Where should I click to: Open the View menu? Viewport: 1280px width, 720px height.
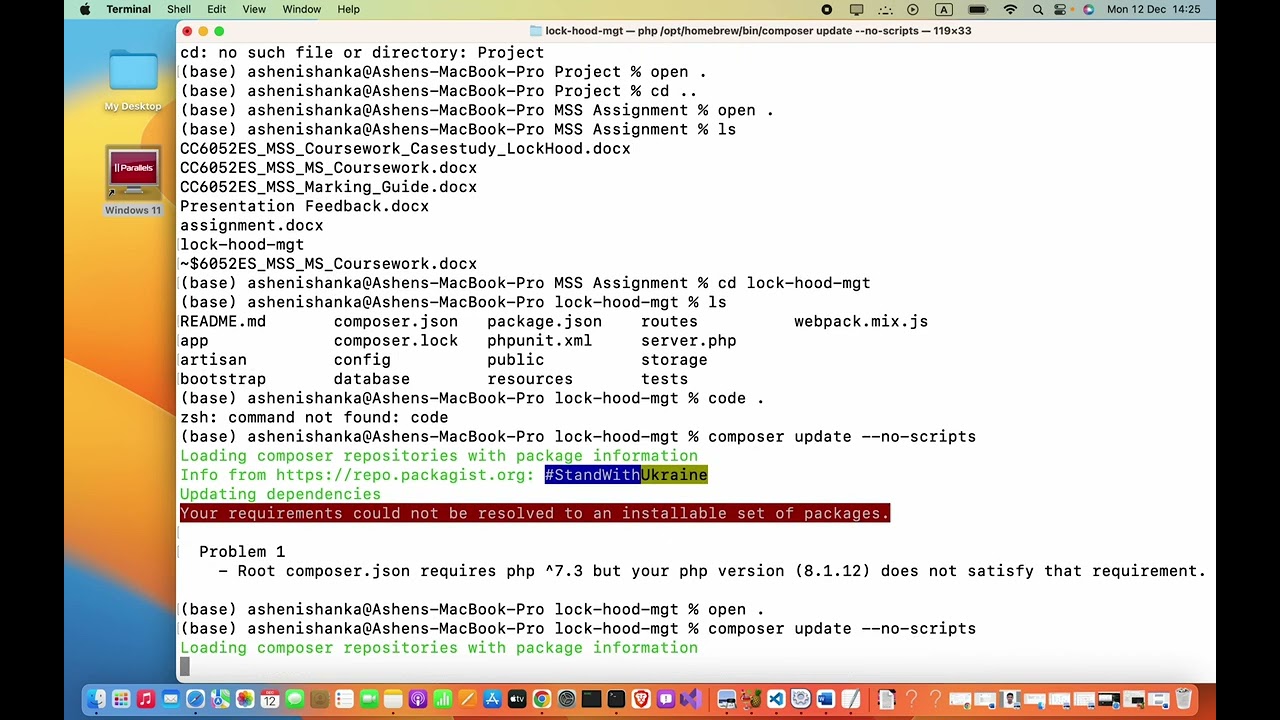tap(254, 9)
